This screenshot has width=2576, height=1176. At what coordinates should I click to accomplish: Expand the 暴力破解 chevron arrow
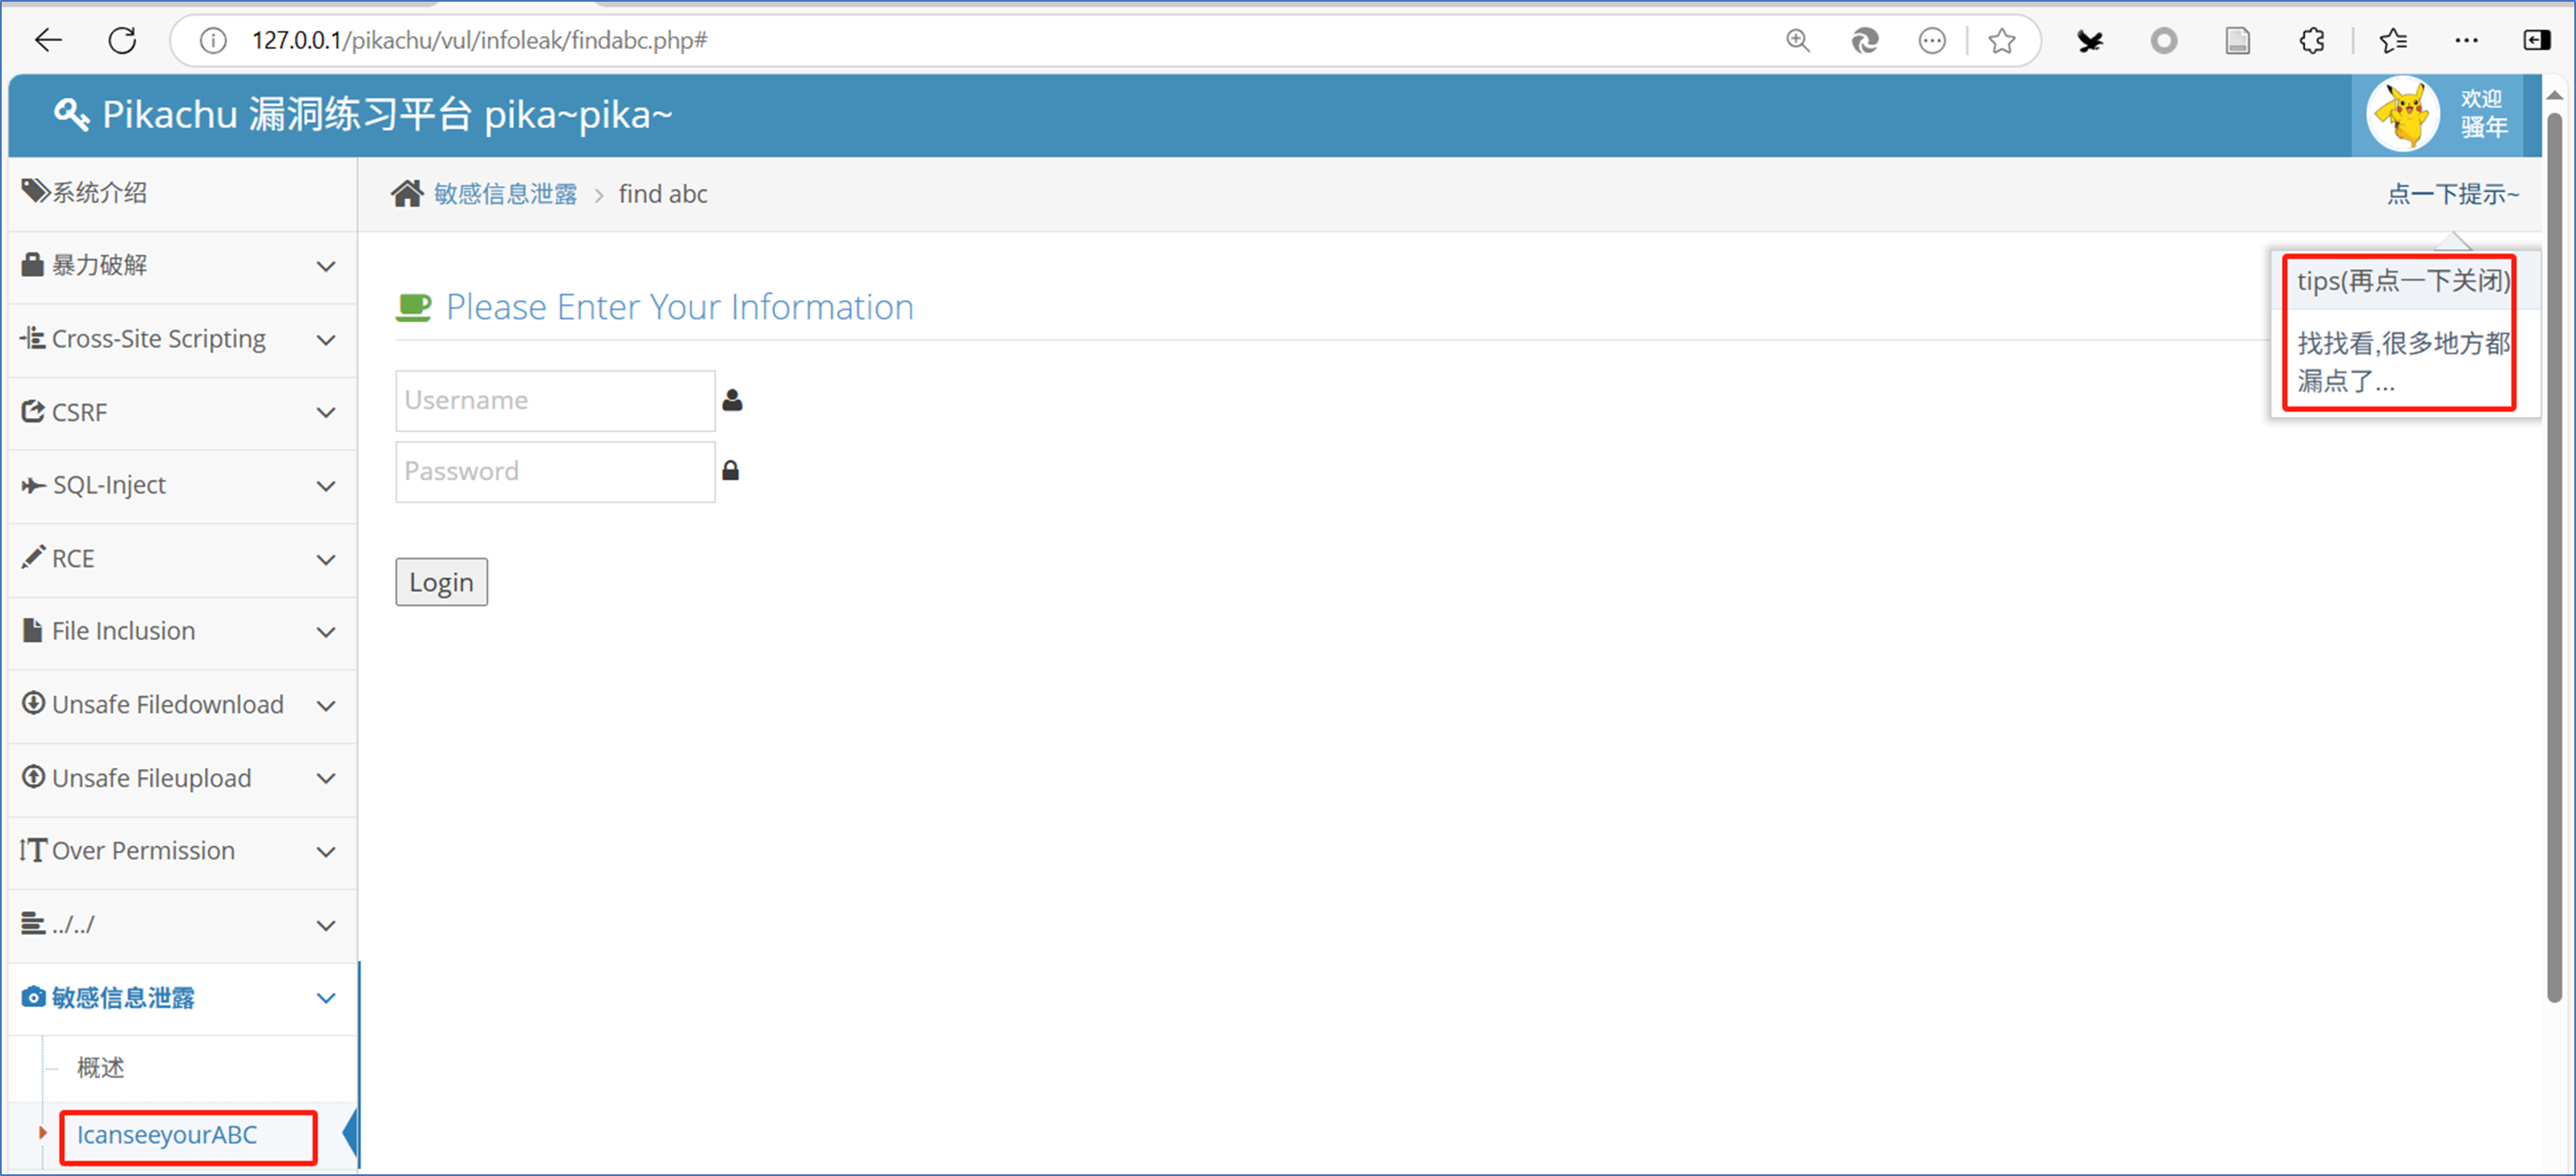(x=325, y=266)
